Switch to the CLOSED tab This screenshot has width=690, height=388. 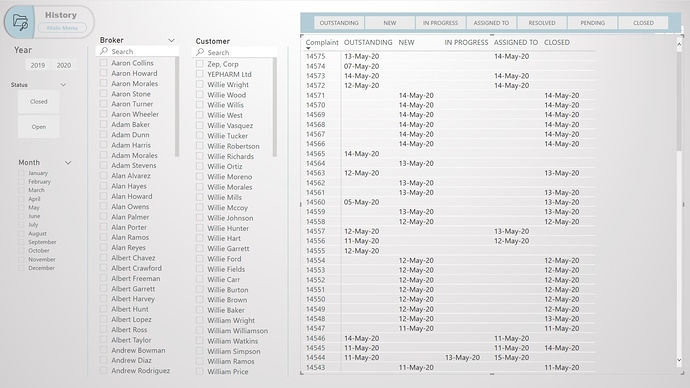tap(643, 23)
